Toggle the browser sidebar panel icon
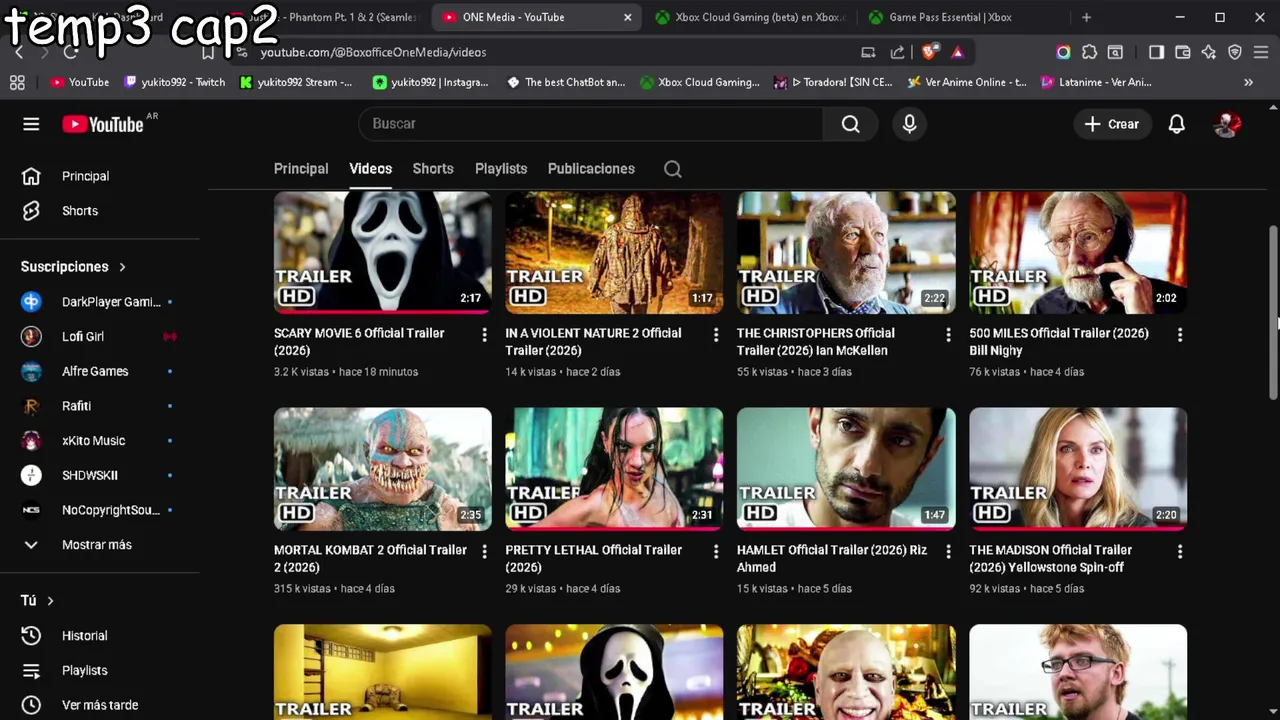The image size is (1280, 720). click(1156, 52)
